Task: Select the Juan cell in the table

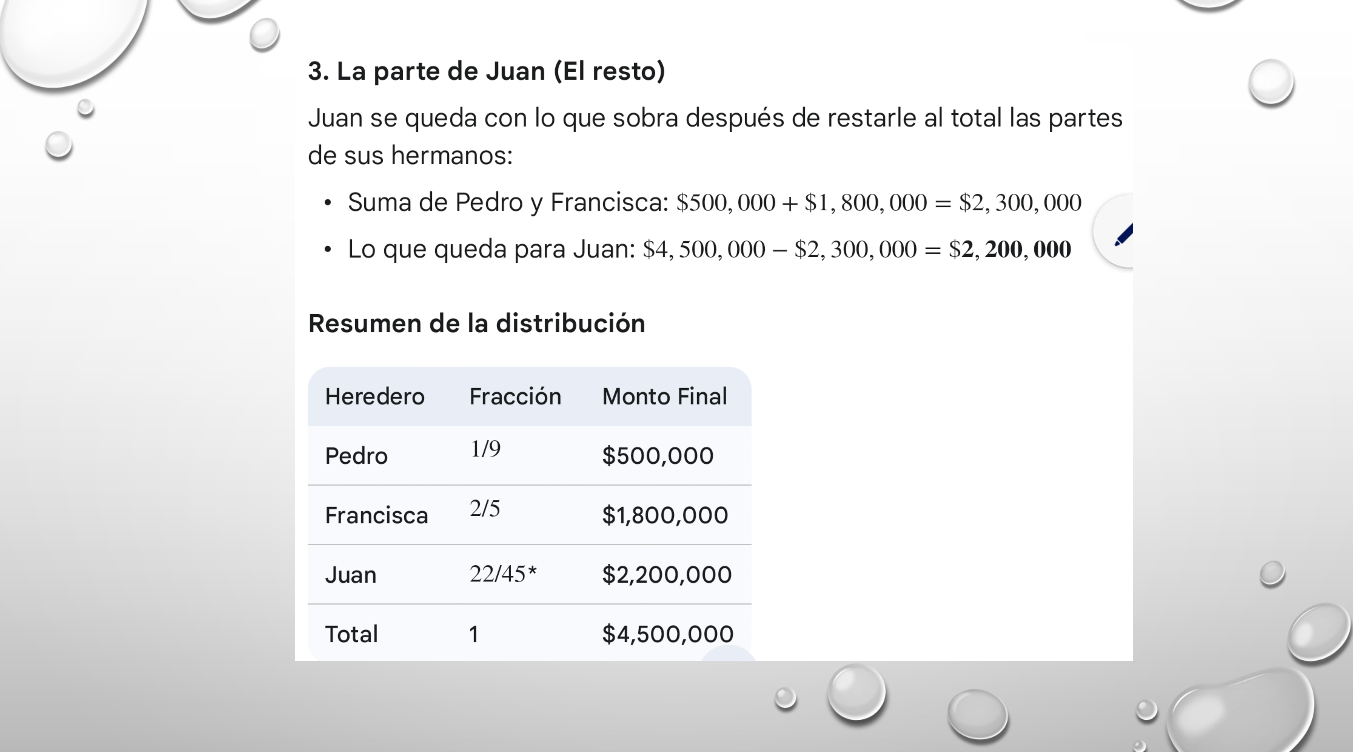Action: [x=351, y=575]
